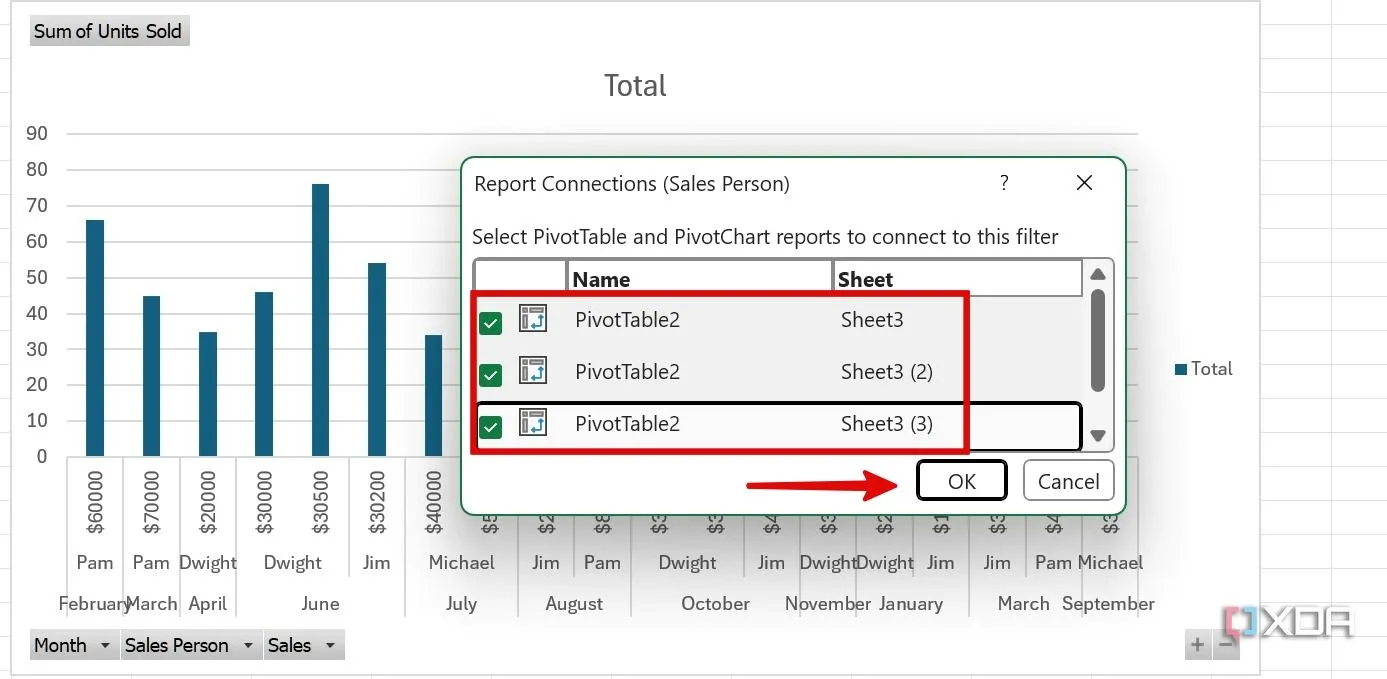Screen dimensions: 1387x679
Task: Click the list scrollbar down arrow
Action: pos(1098,436)
